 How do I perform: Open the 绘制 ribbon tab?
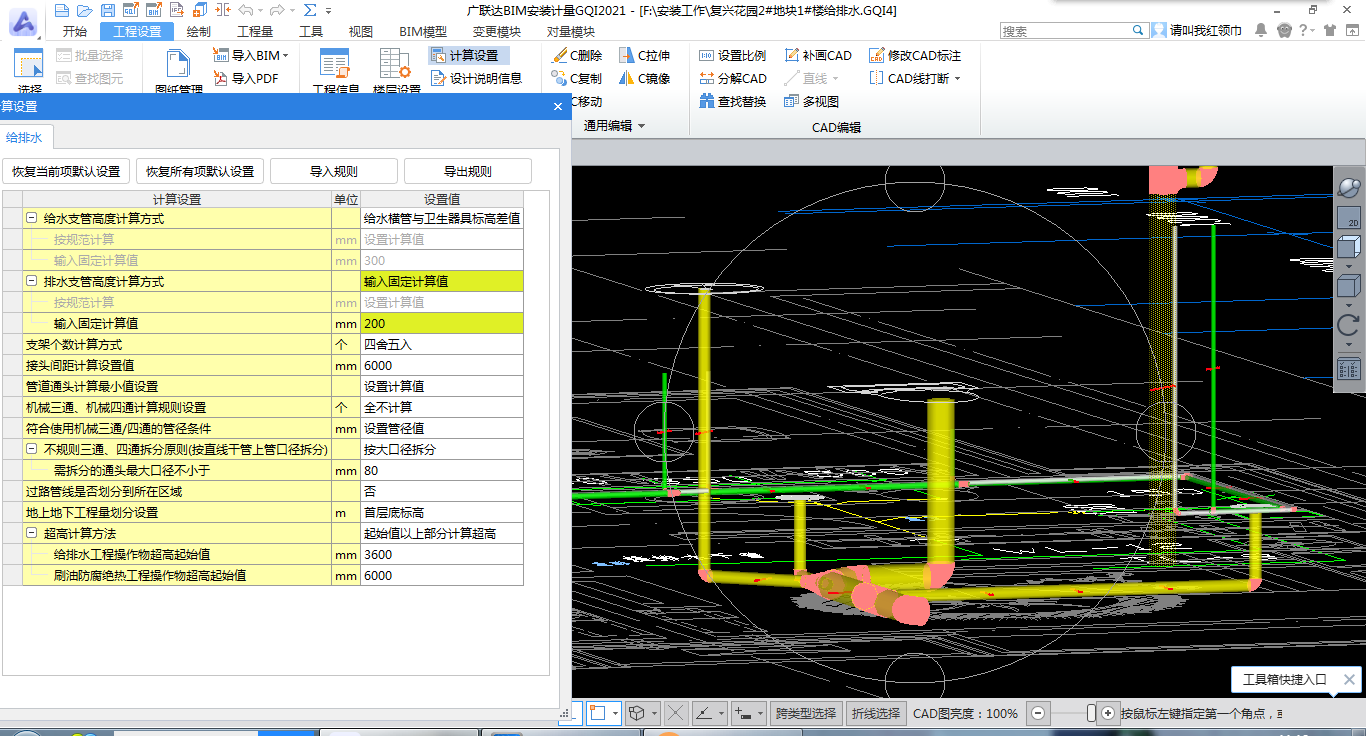(x=199, y=31)
